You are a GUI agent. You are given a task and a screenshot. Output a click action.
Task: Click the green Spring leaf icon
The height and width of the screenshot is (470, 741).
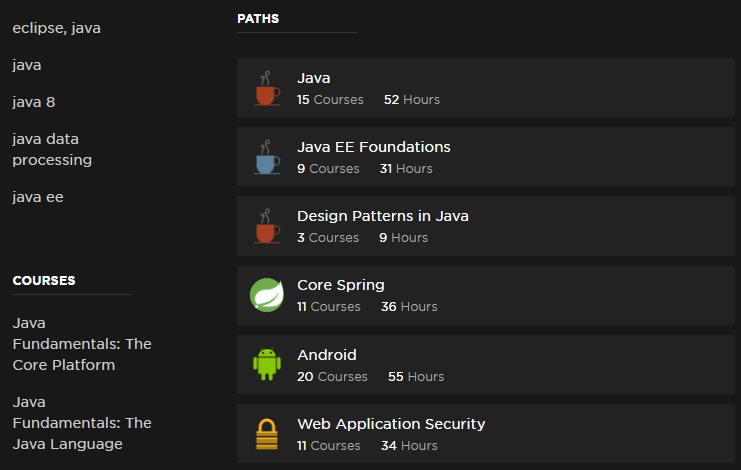click(267, 295)
